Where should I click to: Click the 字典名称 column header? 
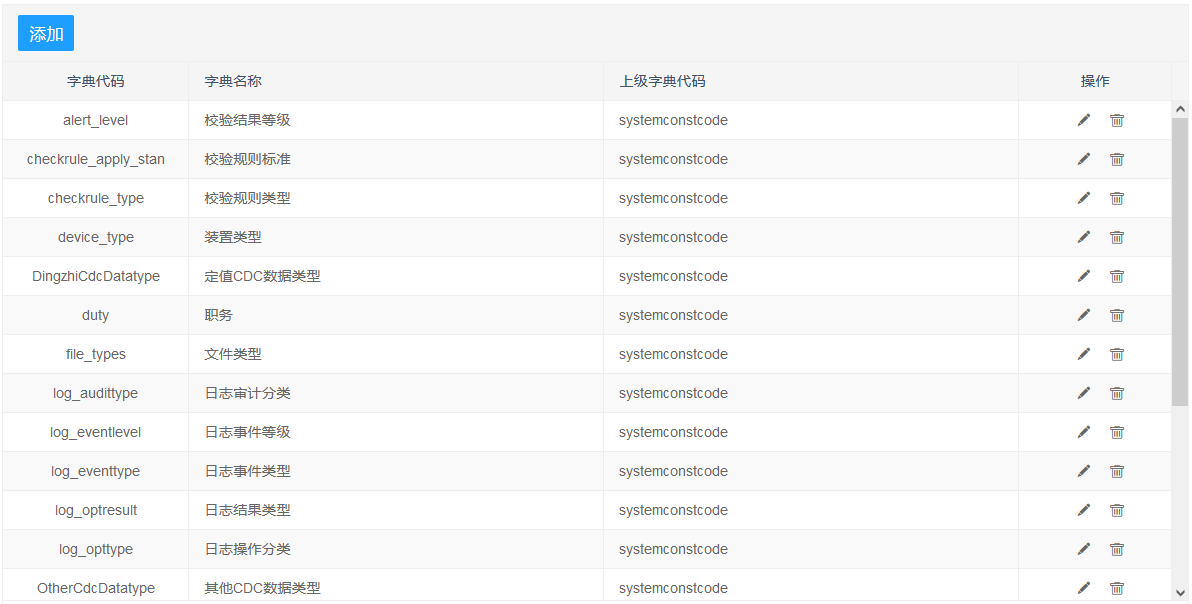233,81
